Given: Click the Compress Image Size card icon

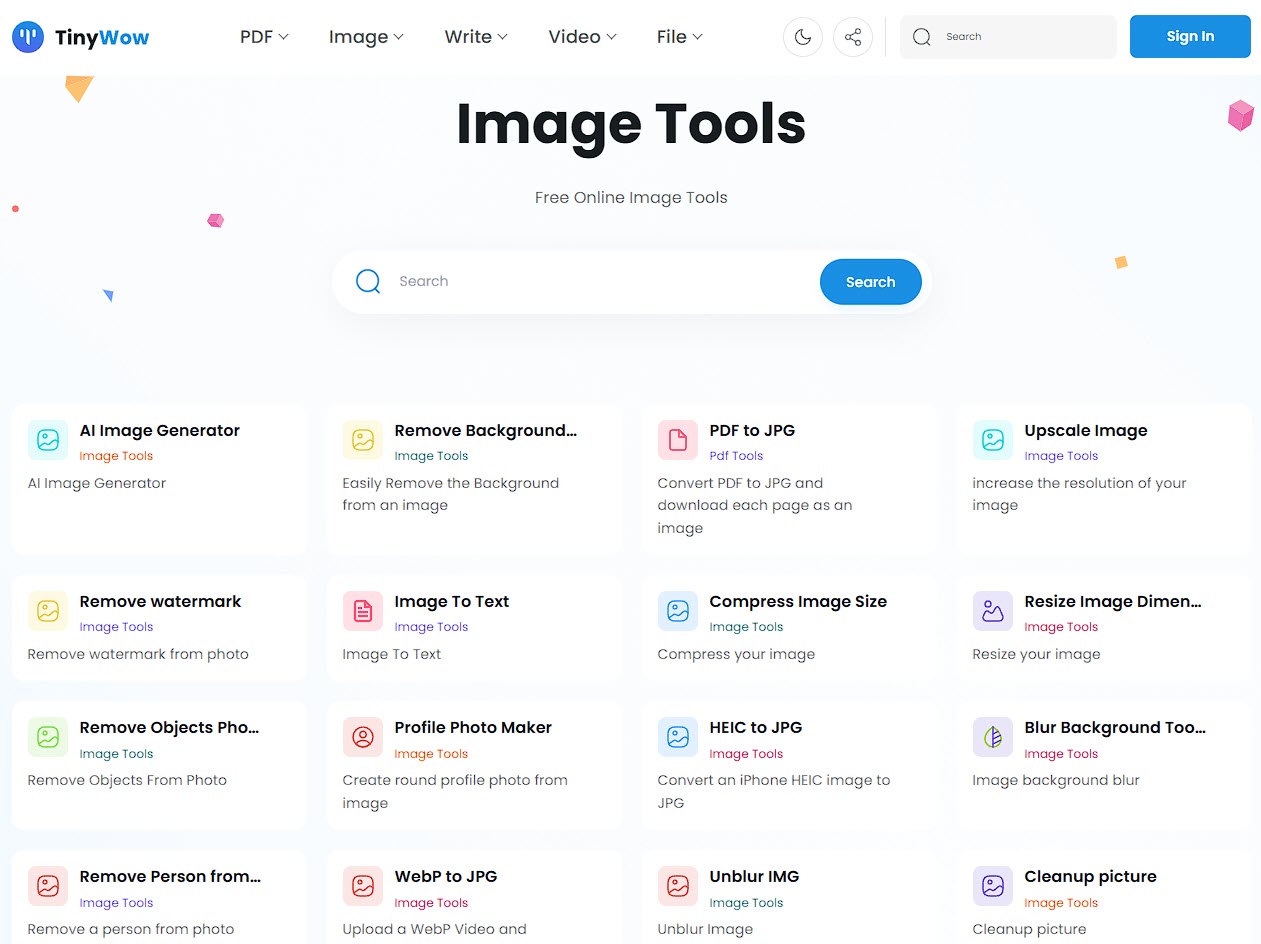Looking at the screenshot, I should click(x=678, y=611).
